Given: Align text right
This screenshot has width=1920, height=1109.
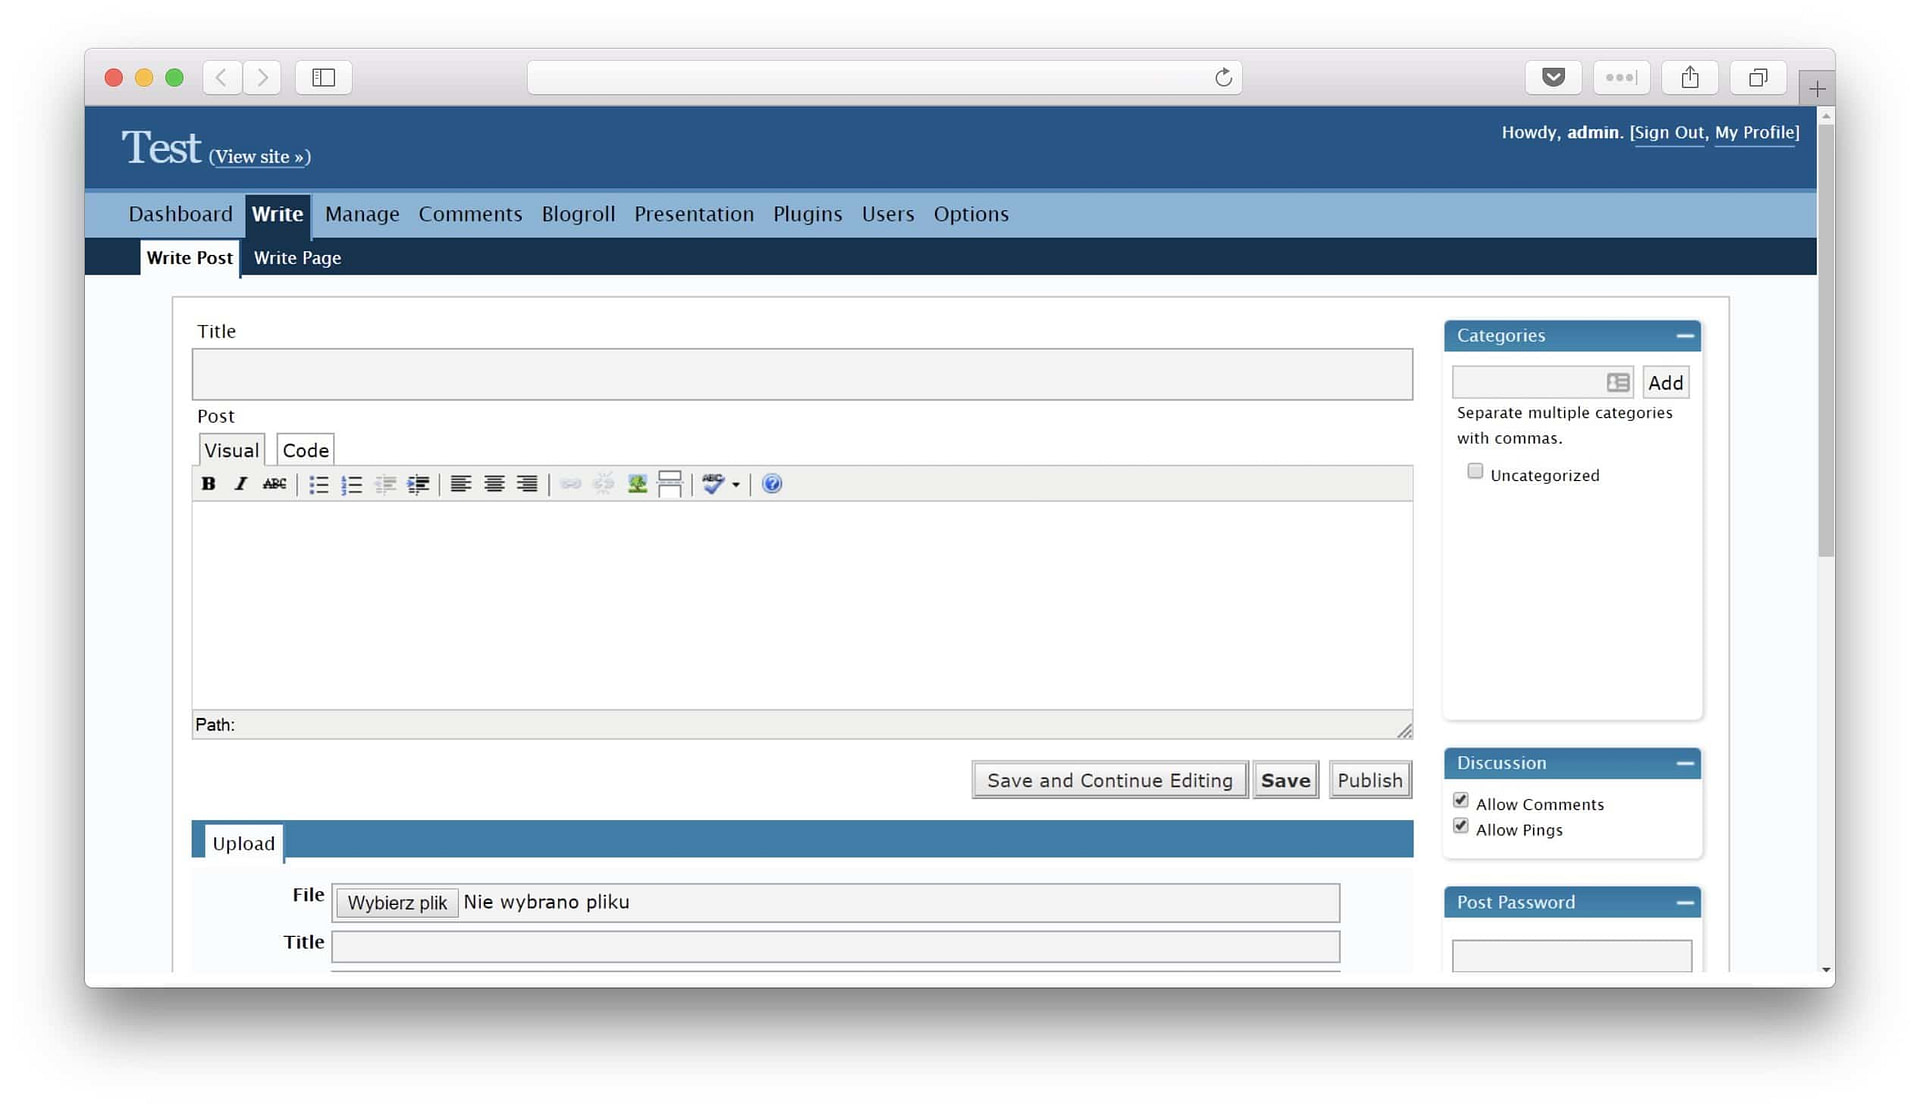Looking at the screenshot, I should pos(527,484).
